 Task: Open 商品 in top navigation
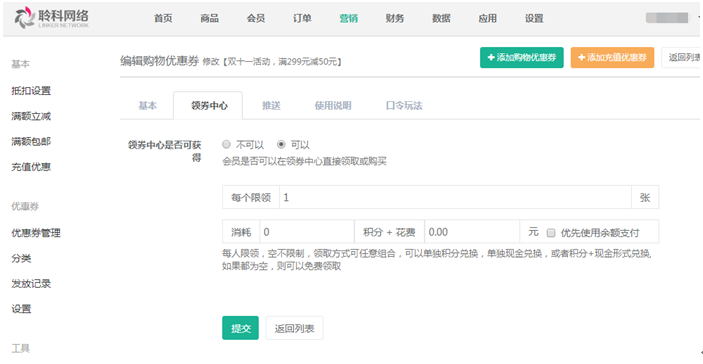coord(209,18)
